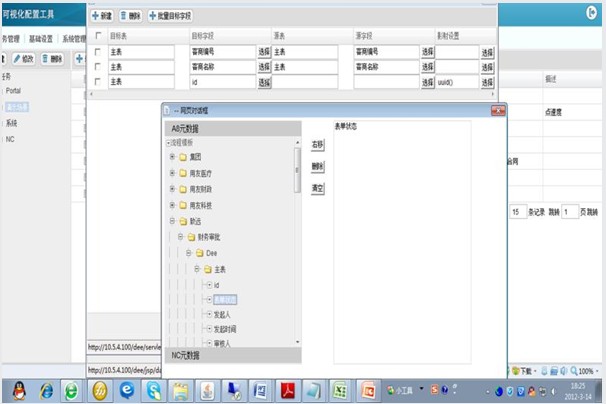Open the A8元数据 accordion panel

(x=233, y=128)
